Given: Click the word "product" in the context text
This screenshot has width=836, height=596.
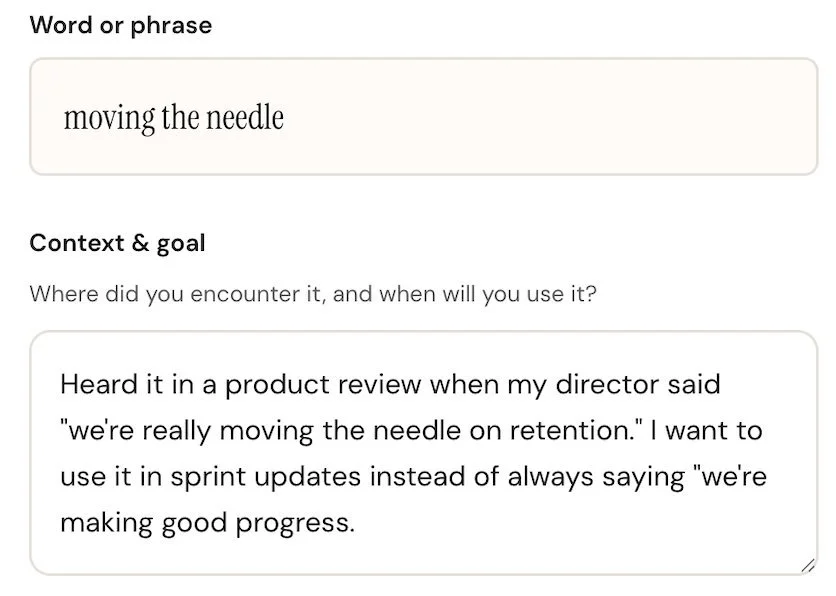Looking at the screenshot, I should pos(277,384).
